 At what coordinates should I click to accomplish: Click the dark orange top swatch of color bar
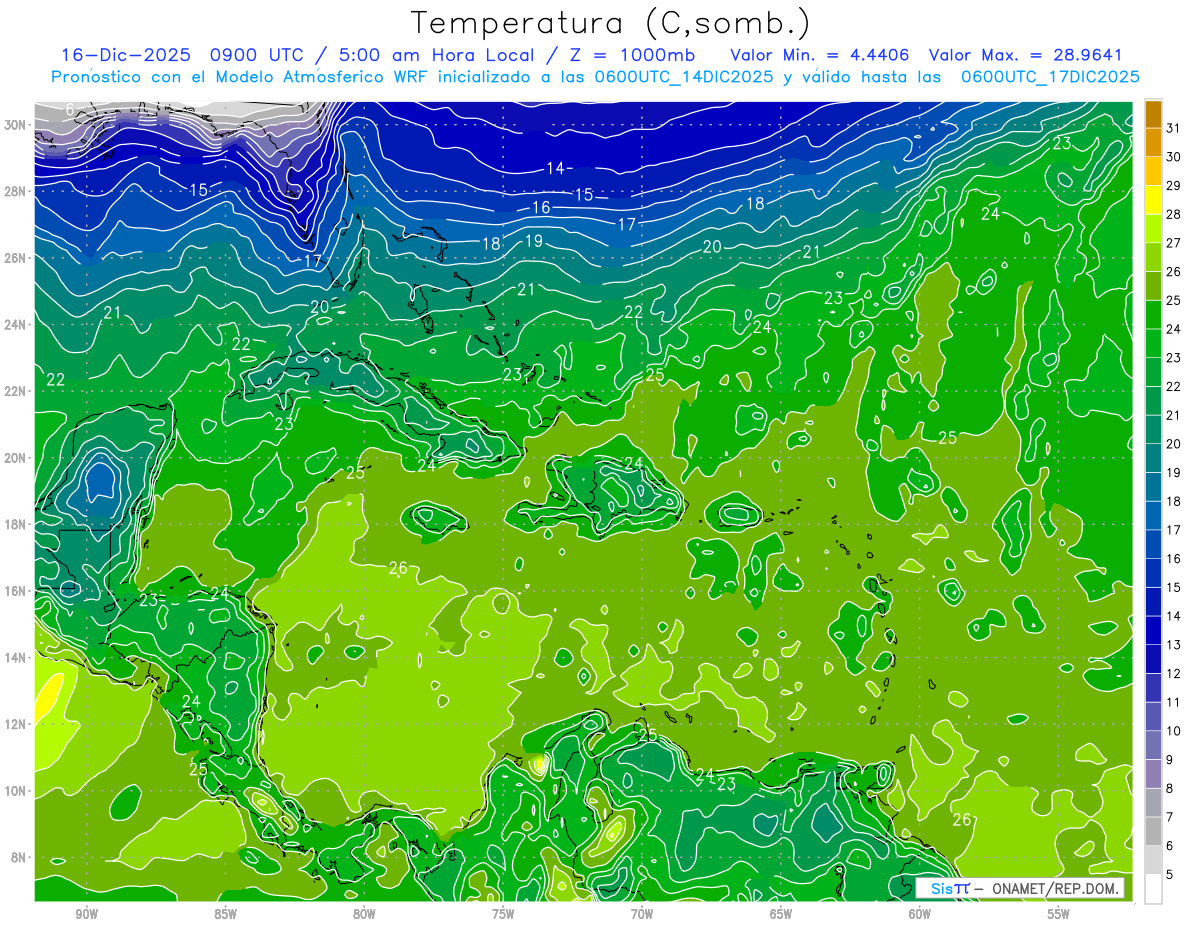[1153, 114]
